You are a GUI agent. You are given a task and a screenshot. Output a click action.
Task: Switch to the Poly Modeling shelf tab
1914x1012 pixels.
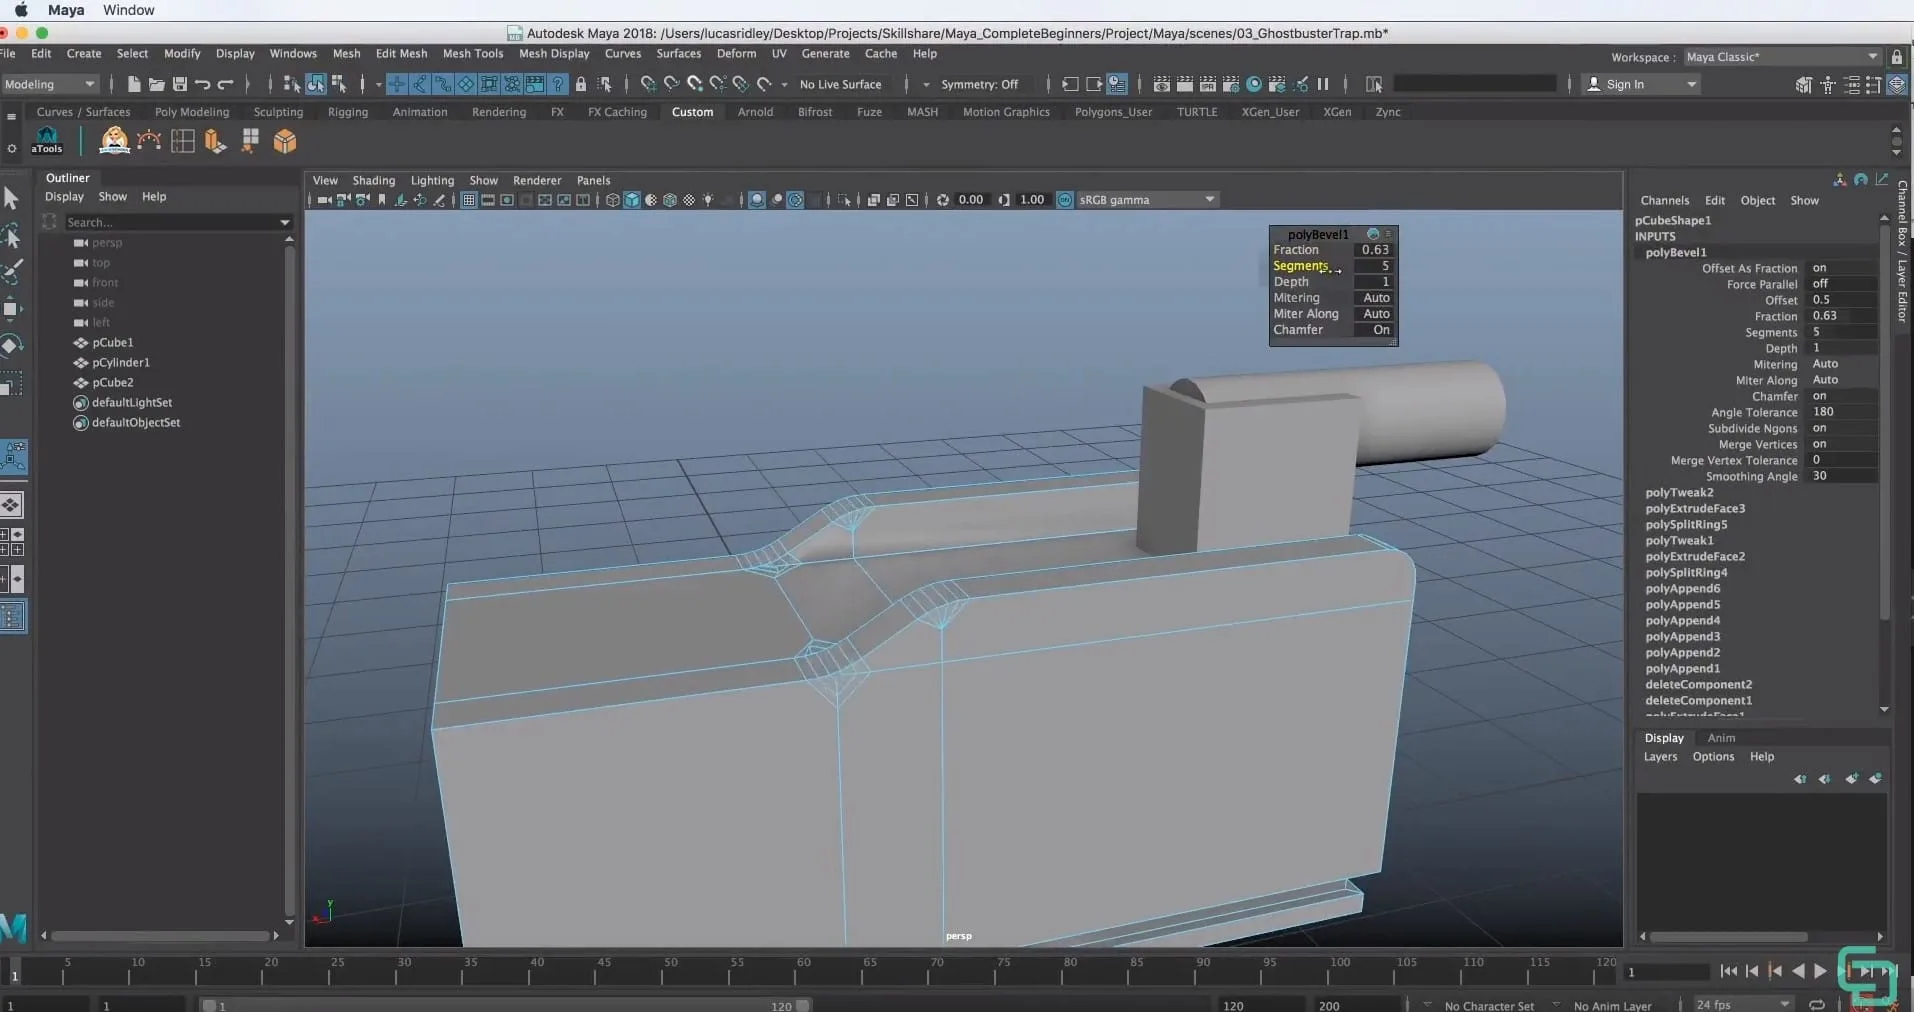[x=192, y=112]
